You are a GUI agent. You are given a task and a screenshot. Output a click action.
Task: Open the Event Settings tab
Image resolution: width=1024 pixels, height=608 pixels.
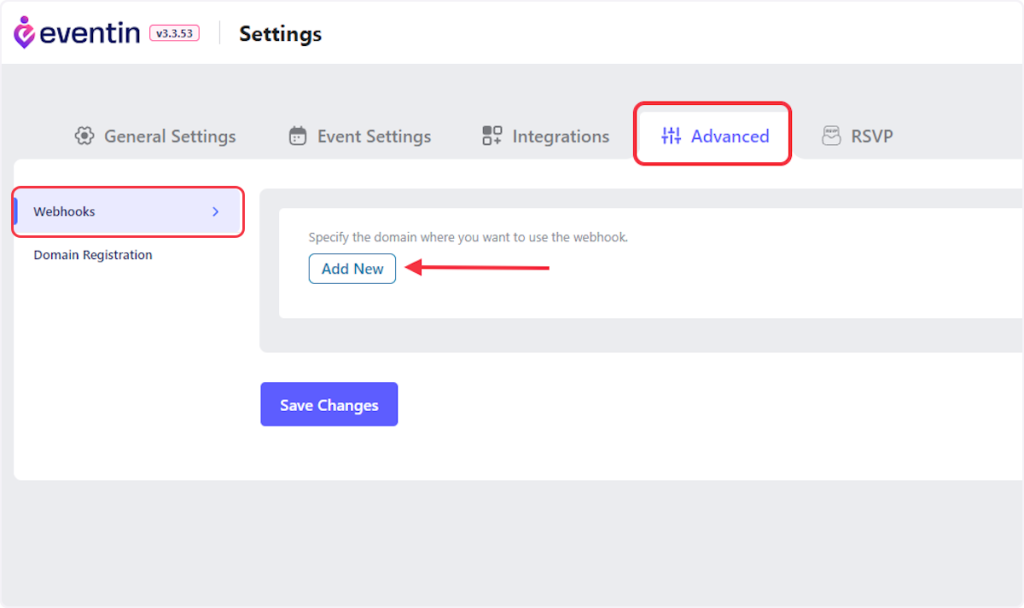tap(374, 136)
